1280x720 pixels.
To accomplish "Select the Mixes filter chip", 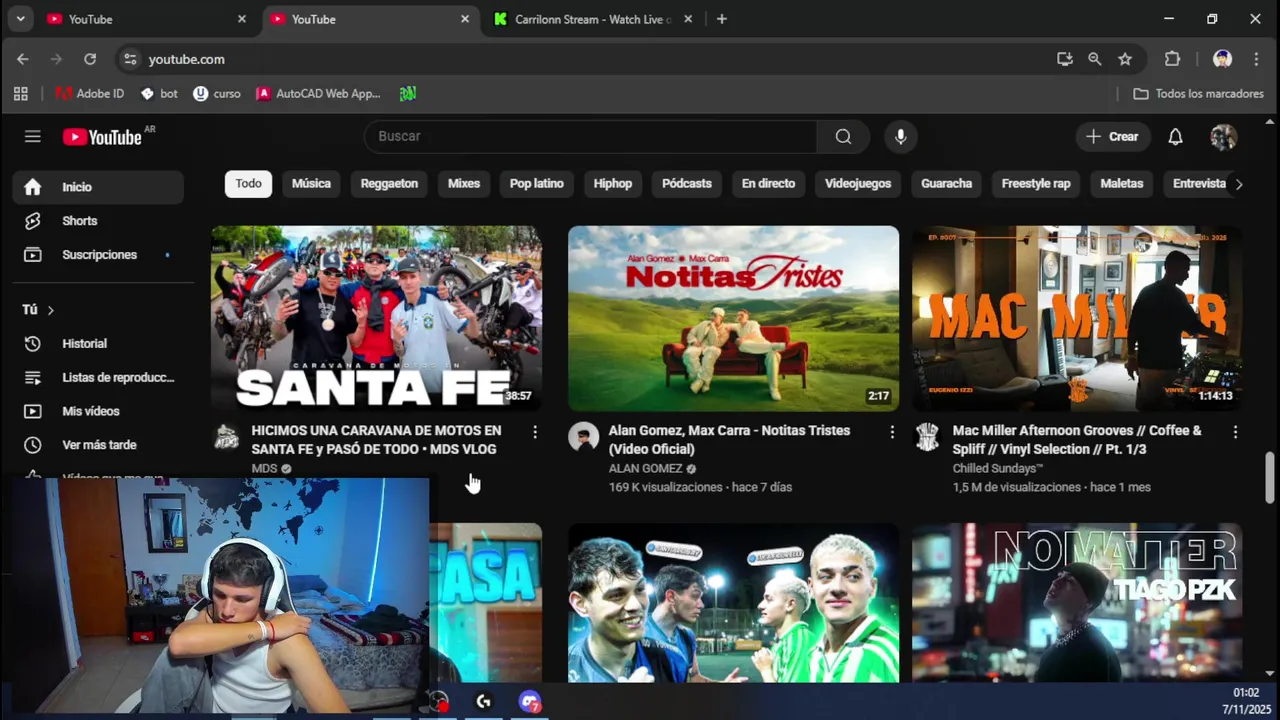I will tap(464, 184).
